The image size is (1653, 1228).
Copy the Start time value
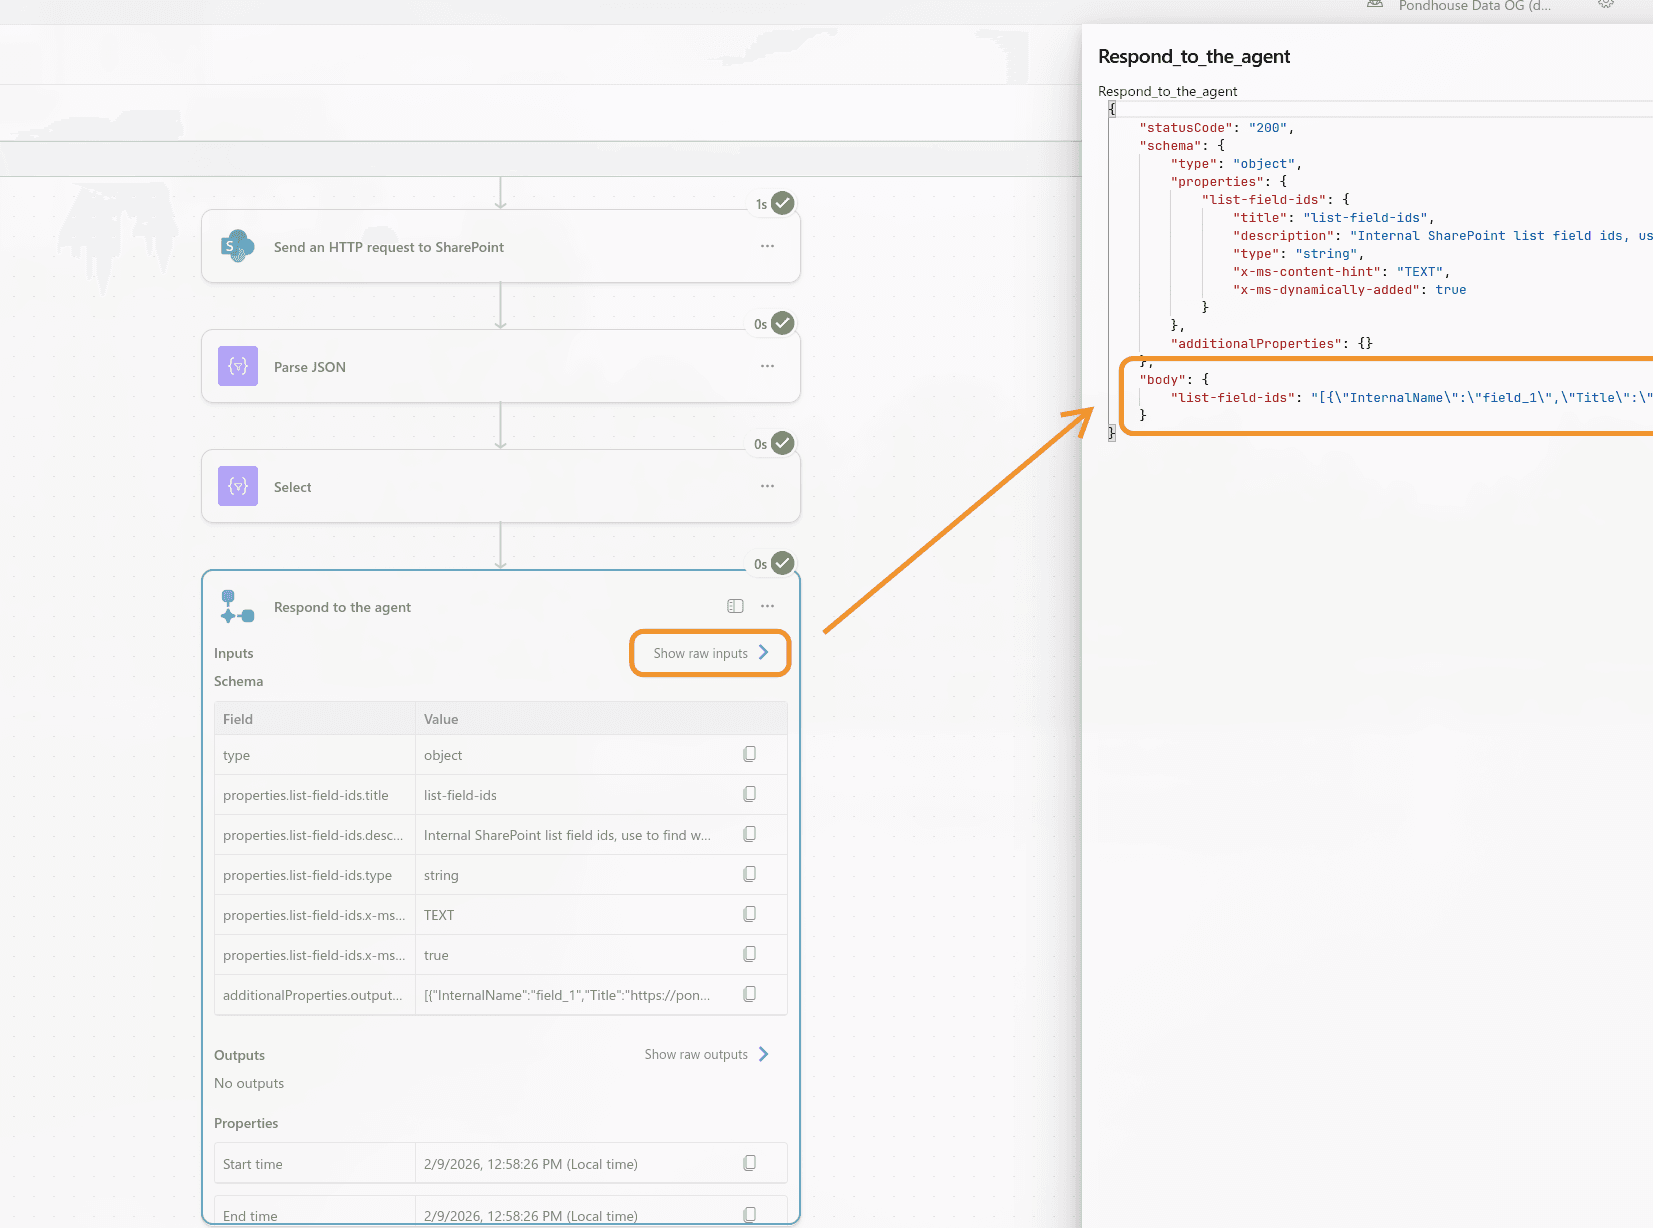tap(749, 1163)
